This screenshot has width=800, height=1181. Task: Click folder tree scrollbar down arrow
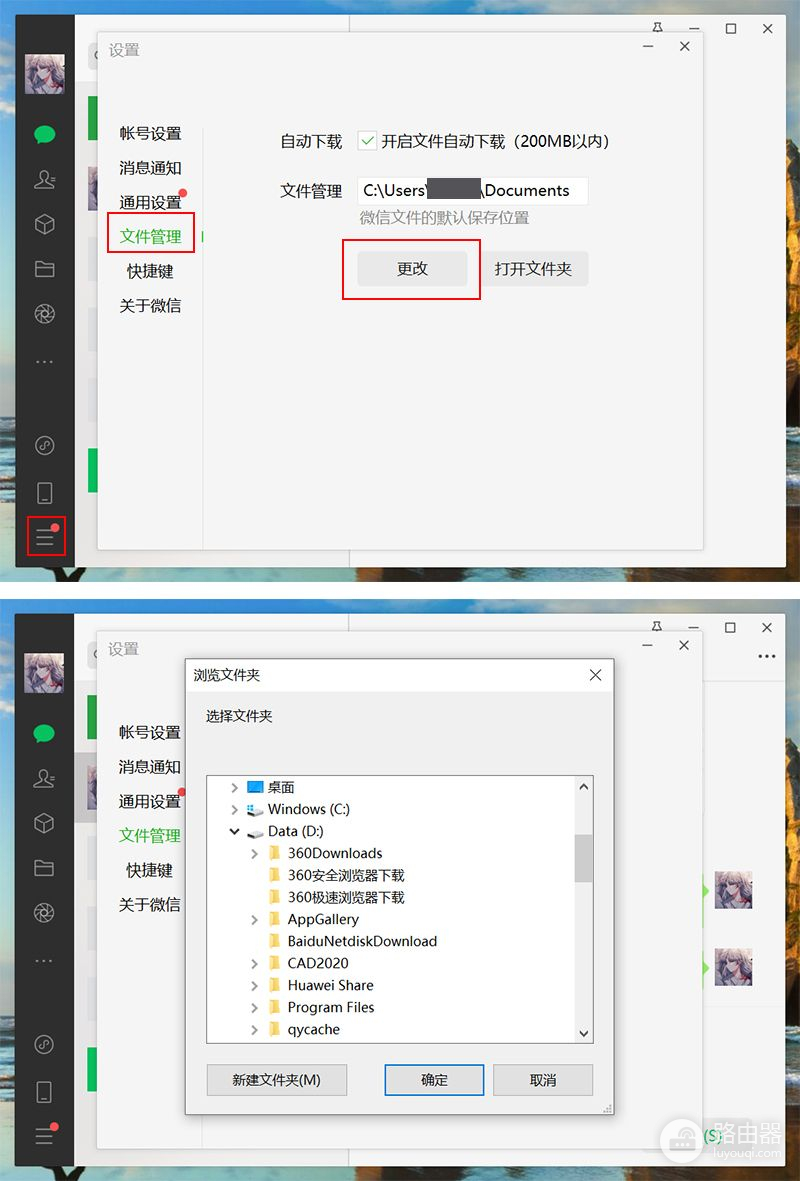pyautogui.click(x=583, y=1033)
